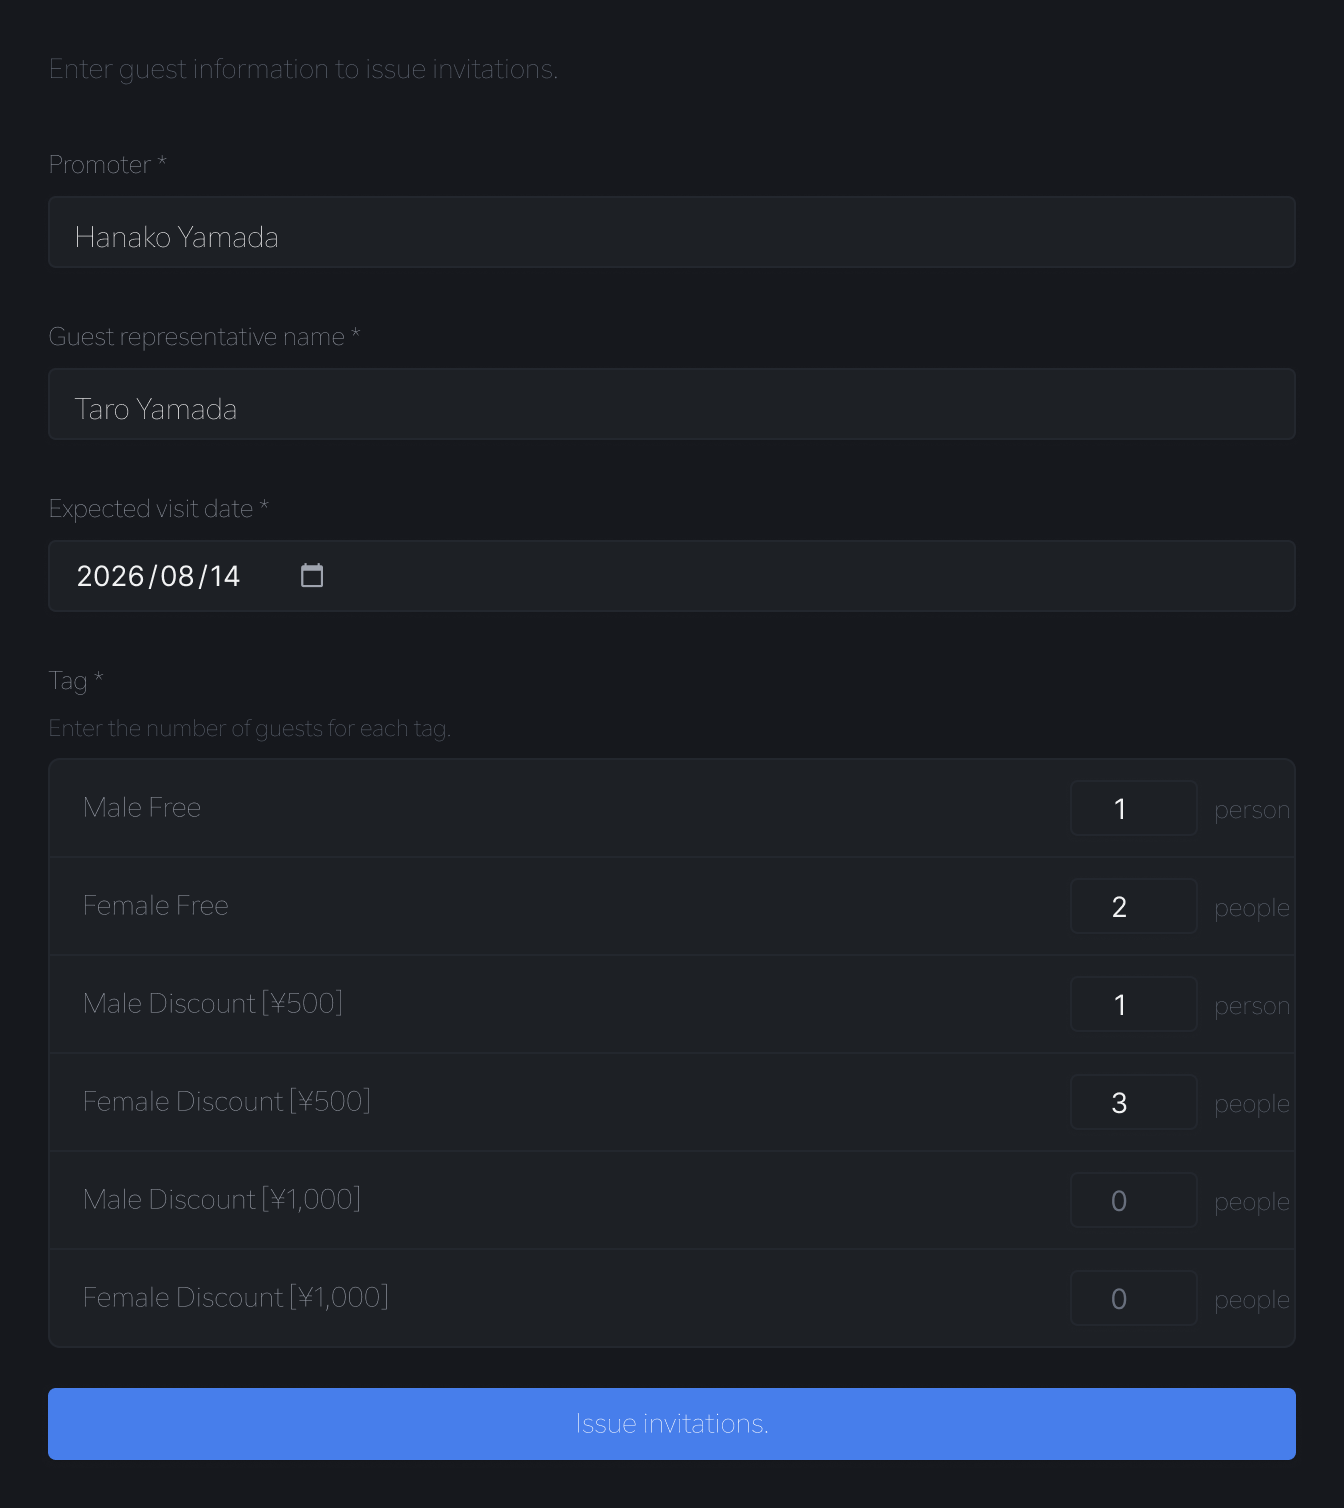Click the Female Discount [¥1,000] count box

coord(1133,1298)
